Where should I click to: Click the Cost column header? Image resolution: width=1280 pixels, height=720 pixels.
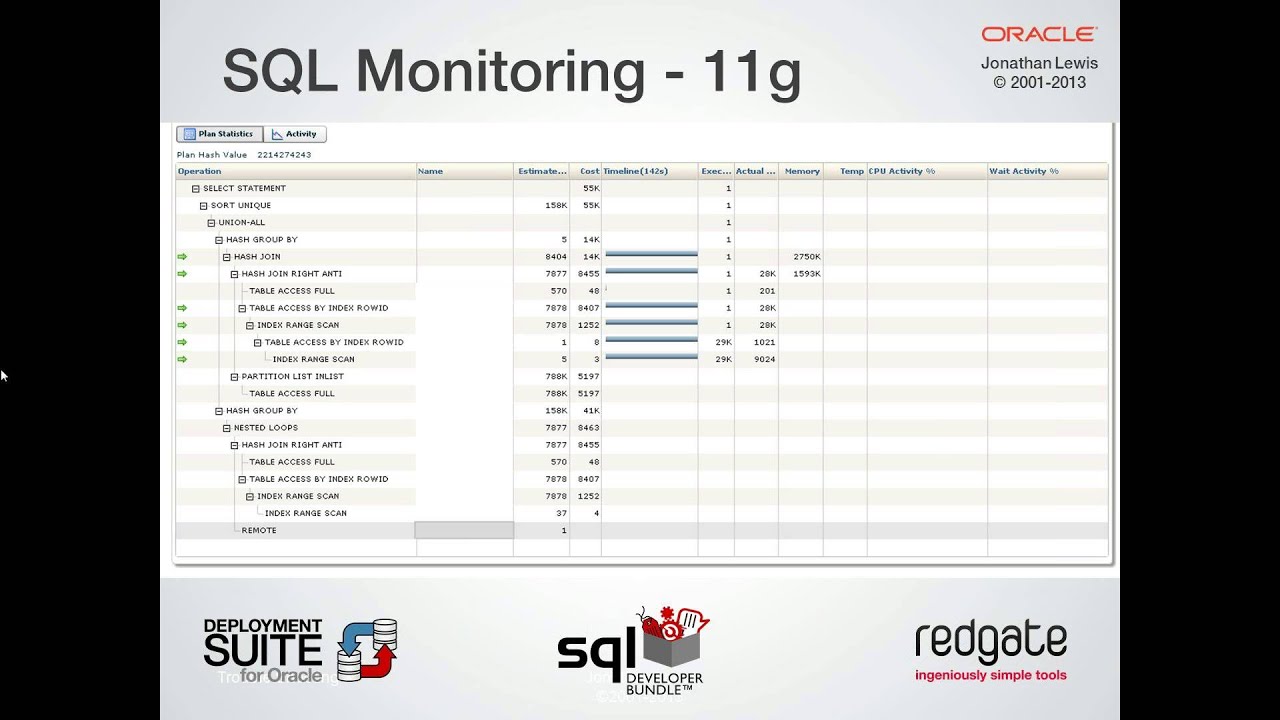[586, 171]
